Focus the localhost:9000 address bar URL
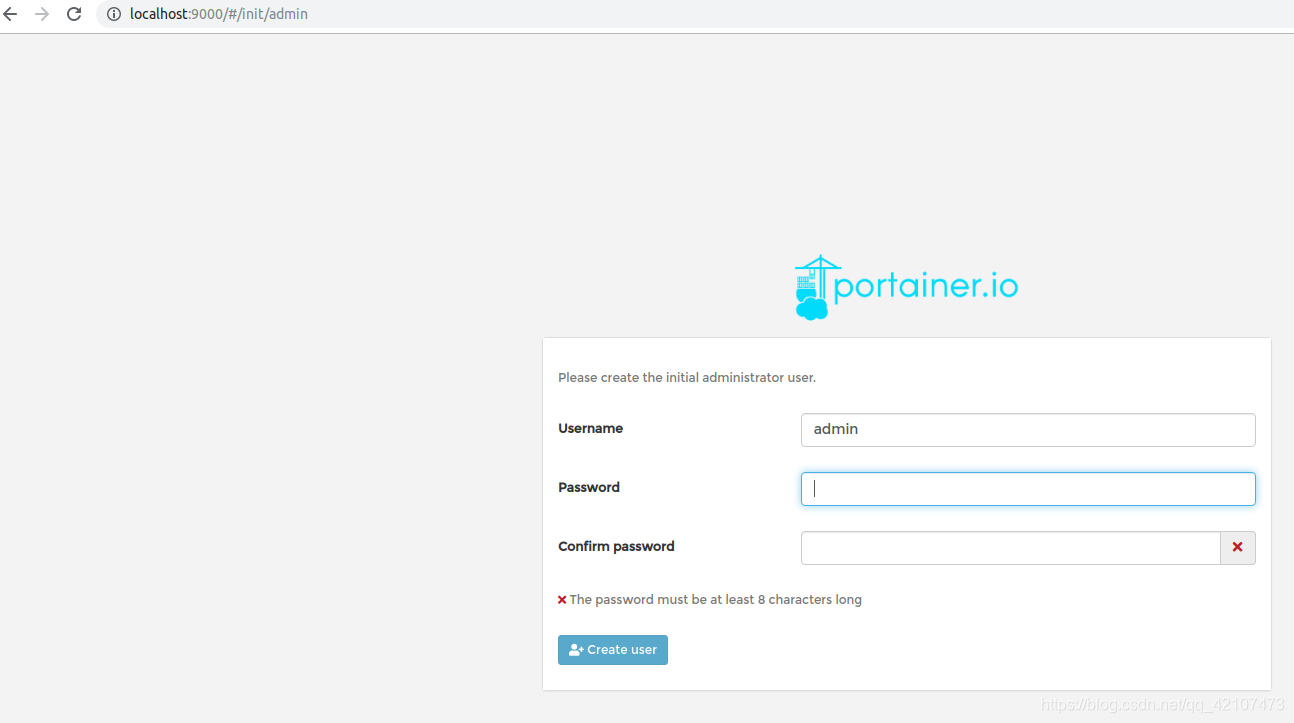Viewport: 1294px width, 723px height. [x=219, y=14]
